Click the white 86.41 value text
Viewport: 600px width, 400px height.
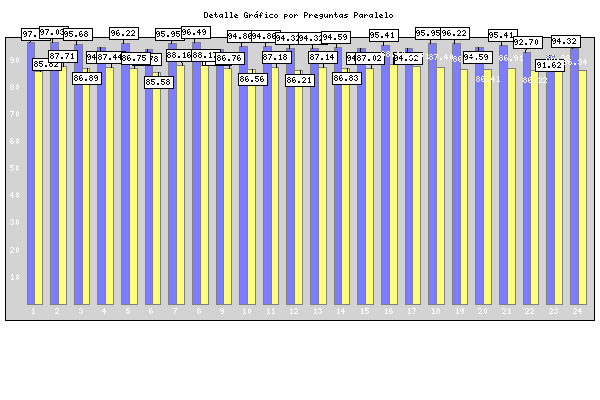[x=488, y=79]
